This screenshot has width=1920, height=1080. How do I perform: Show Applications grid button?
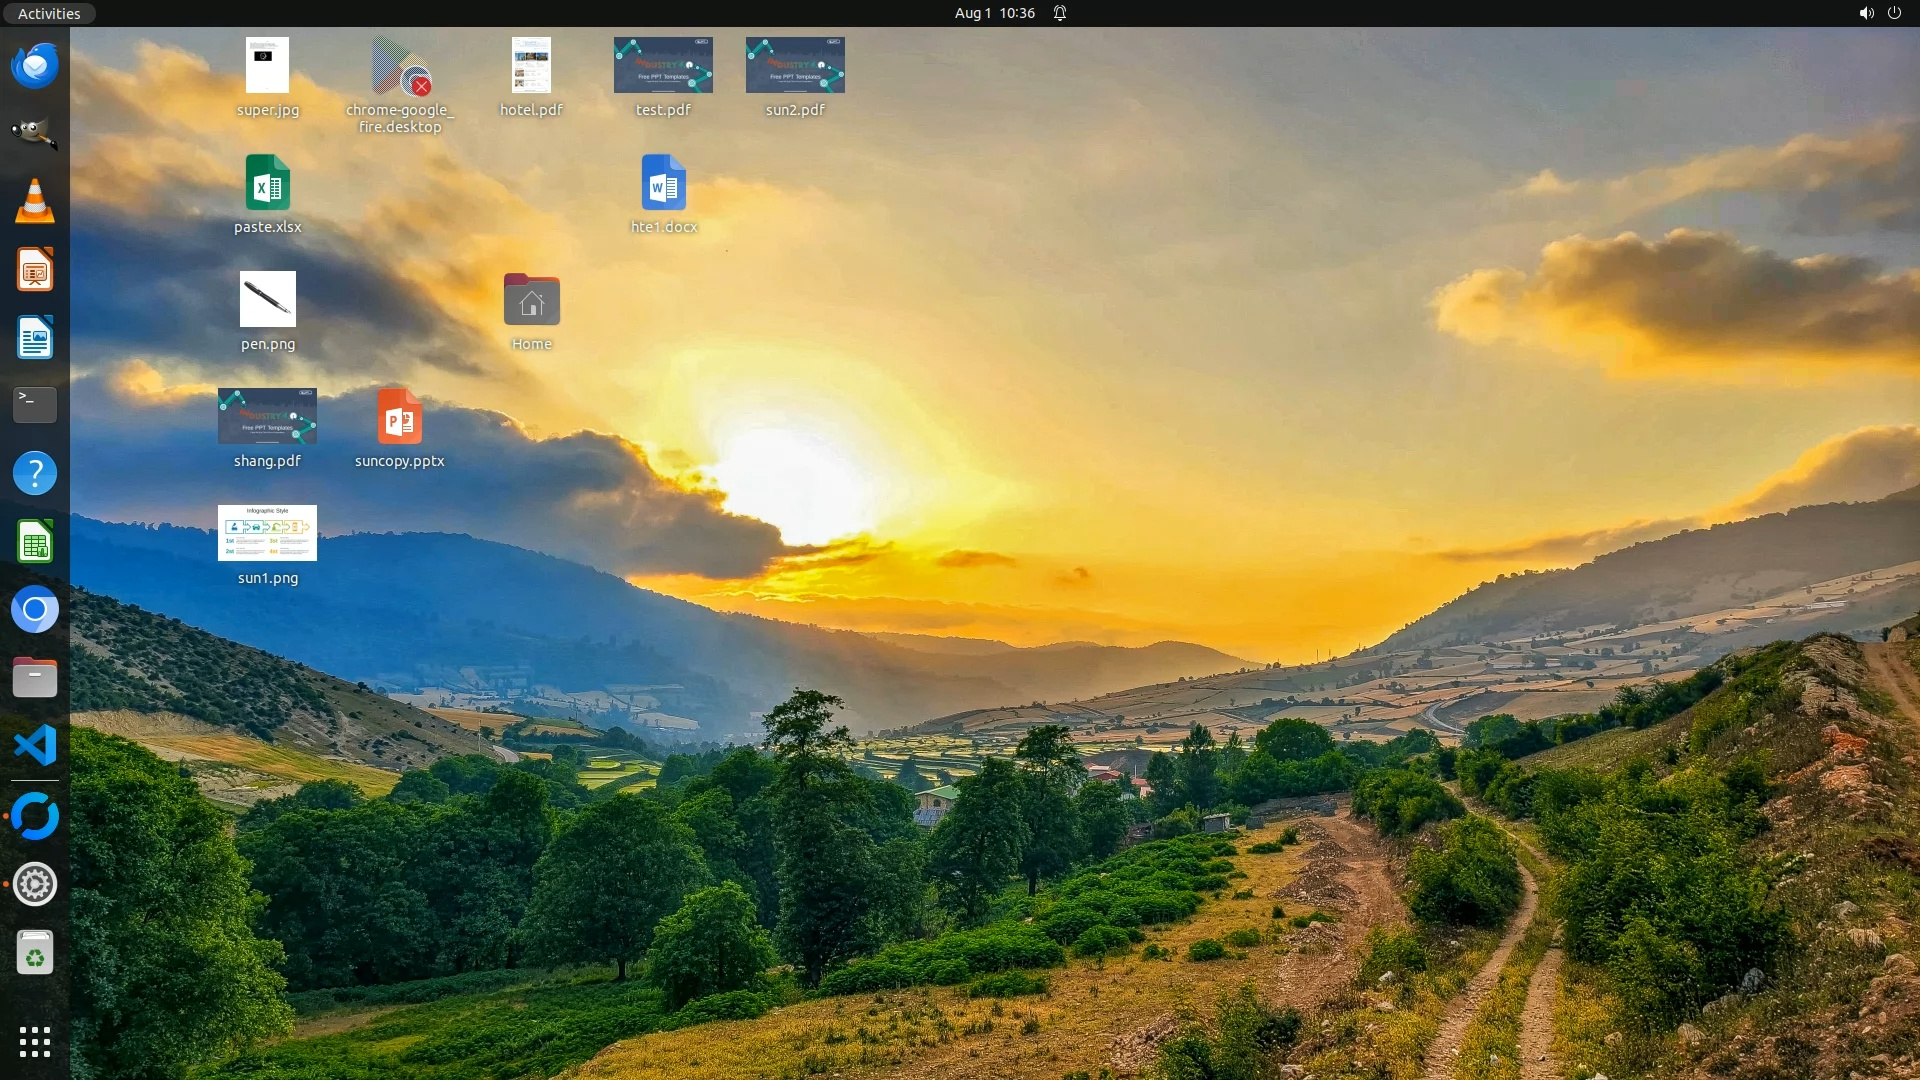point(35,1042)
